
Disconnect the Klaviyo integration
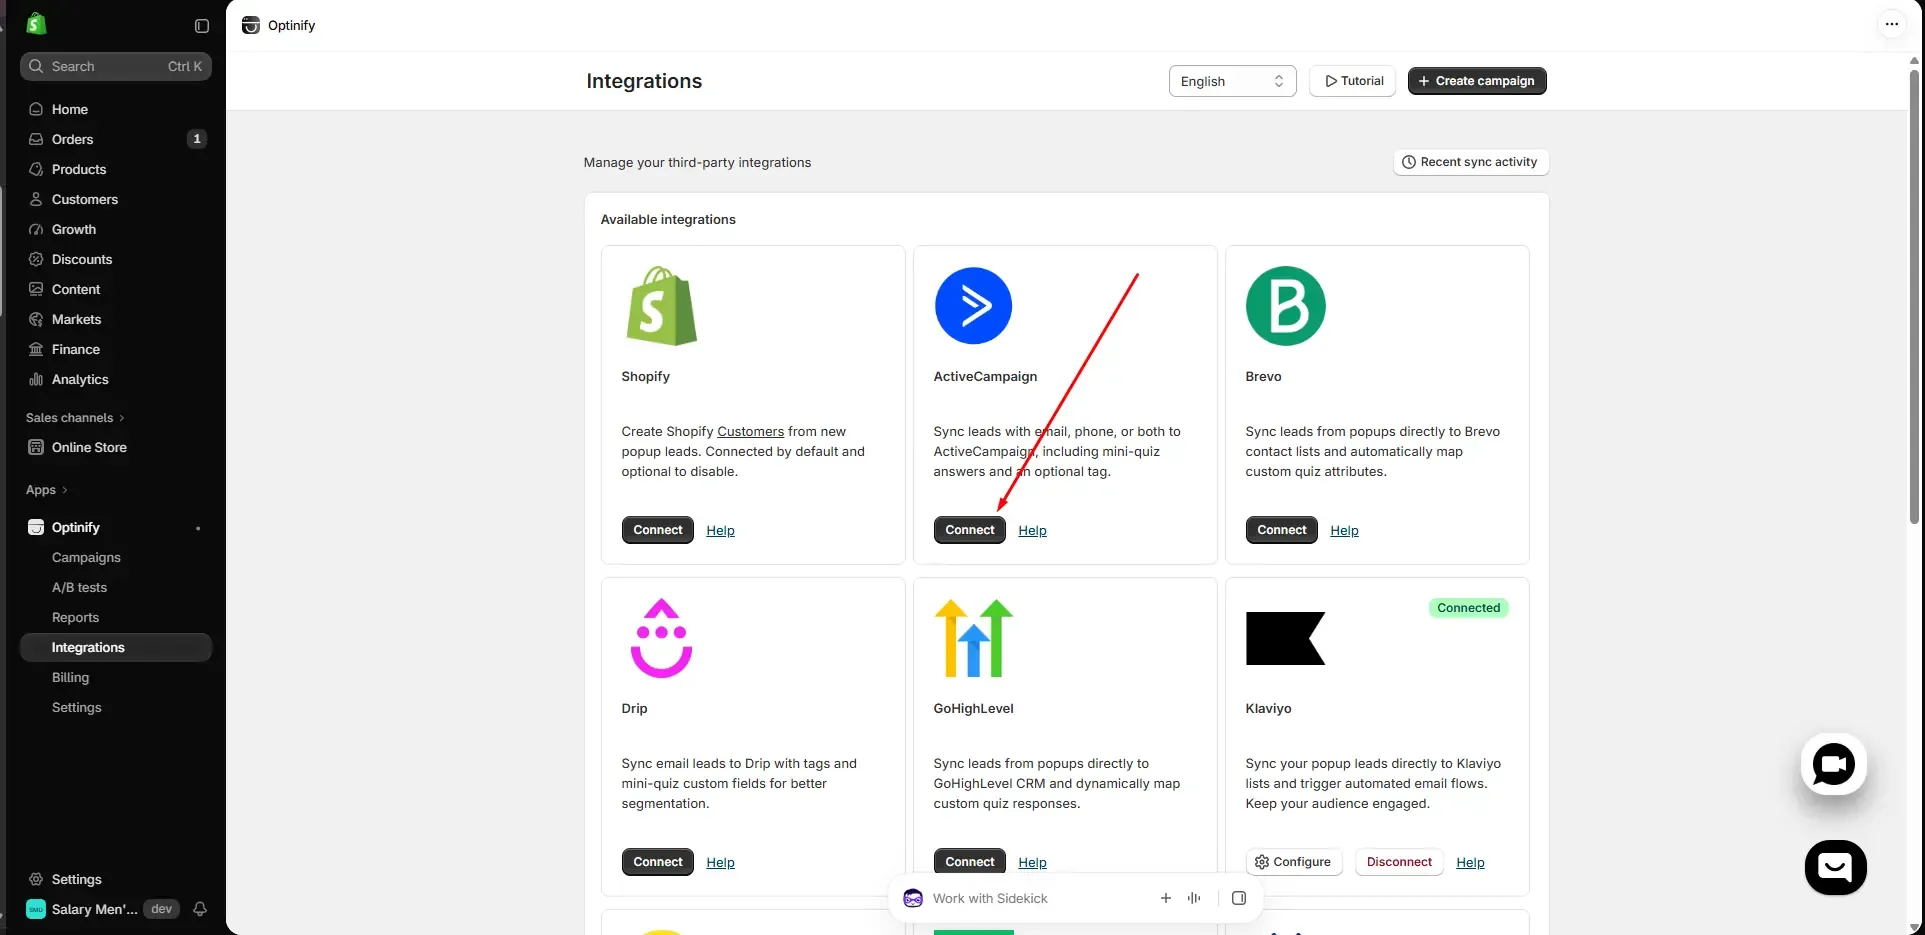pos(1399,862)
